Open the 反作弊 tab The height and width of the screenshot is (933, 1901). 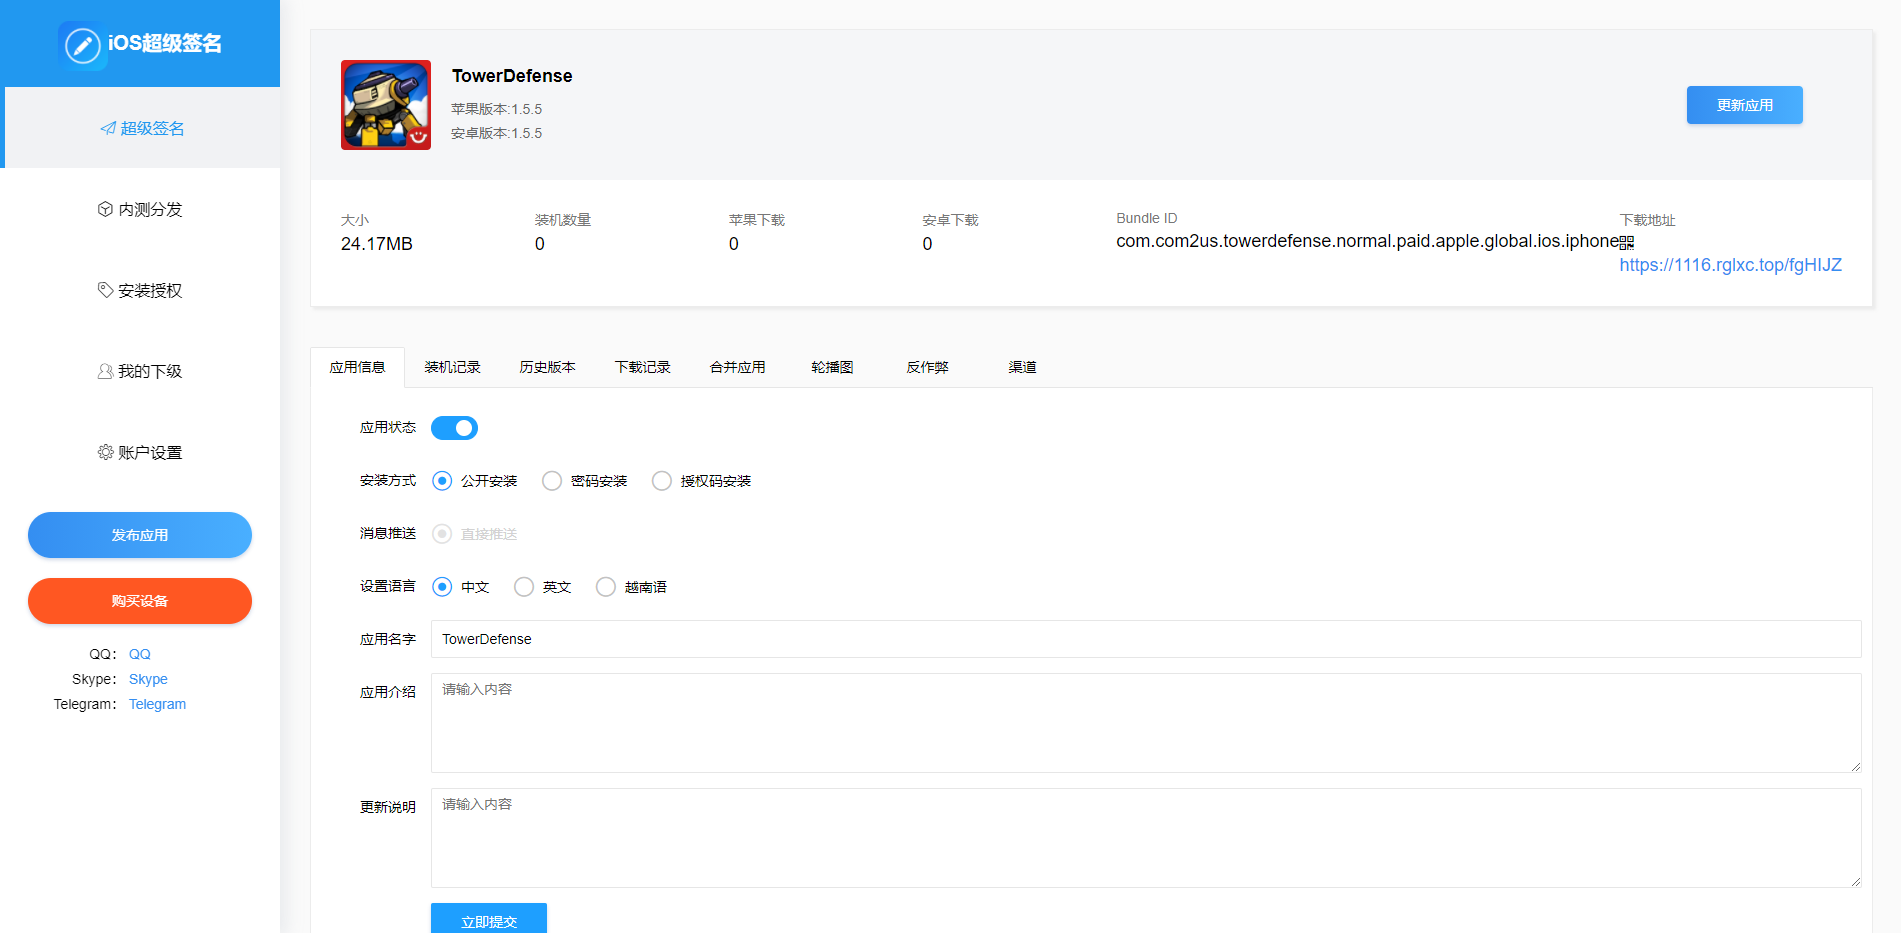[x=928, y=367]
